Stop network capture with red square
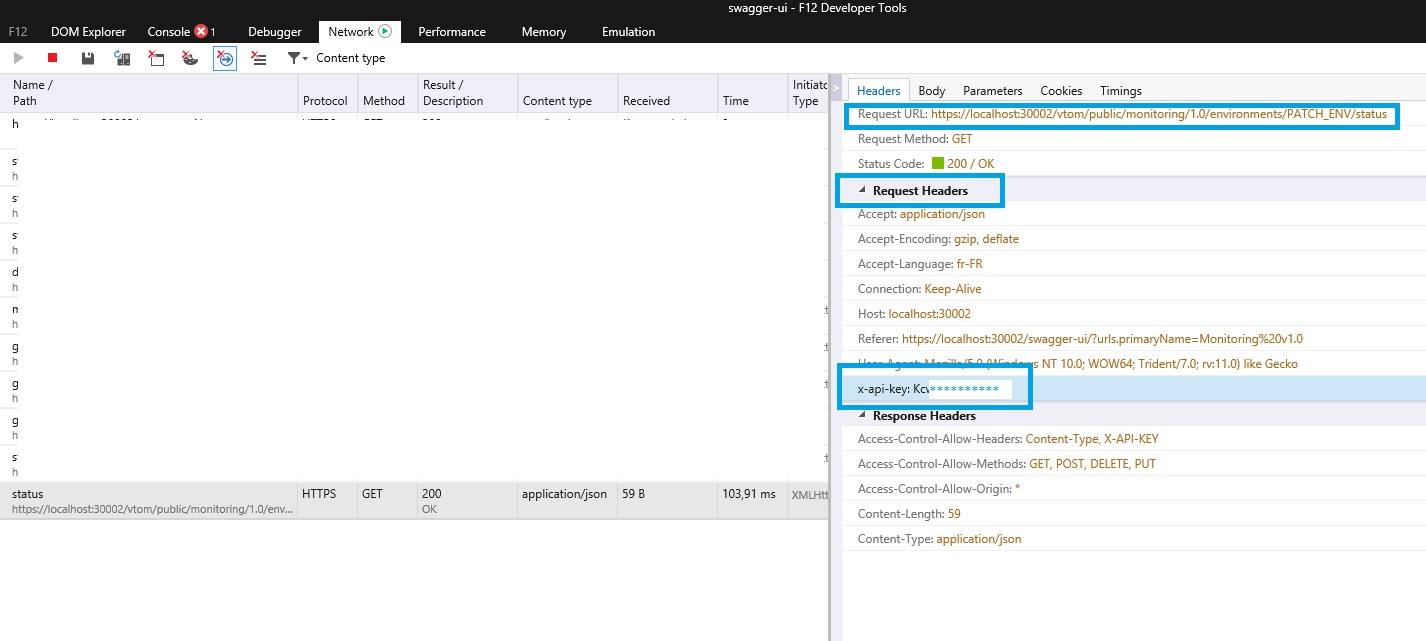 pos(53,59)
